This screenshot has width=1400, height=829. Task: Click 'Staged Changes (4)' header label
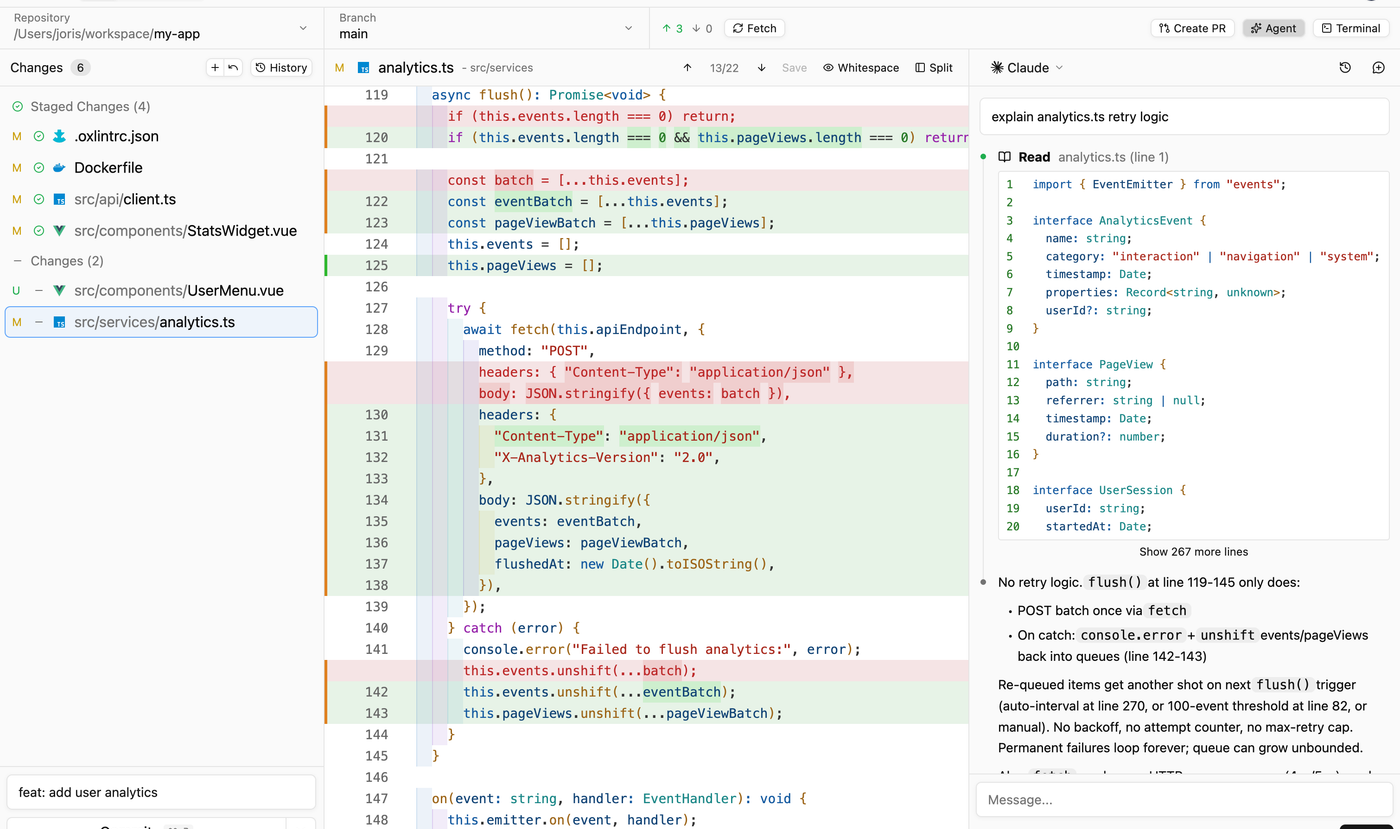pos(90,107)
